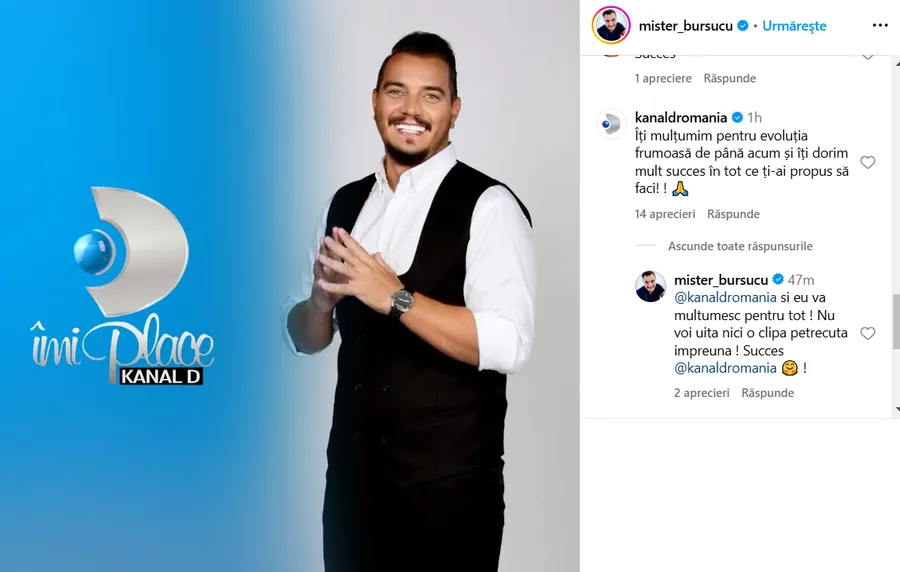Click Urmărește to follow mister_bursucu
Image resolution: width=900 pixels, height=572 pixels.
point(794,26)
